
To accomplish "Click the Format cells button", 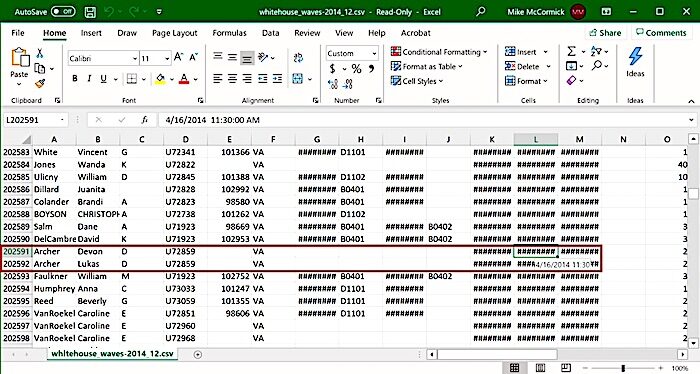I will [526, 81].
